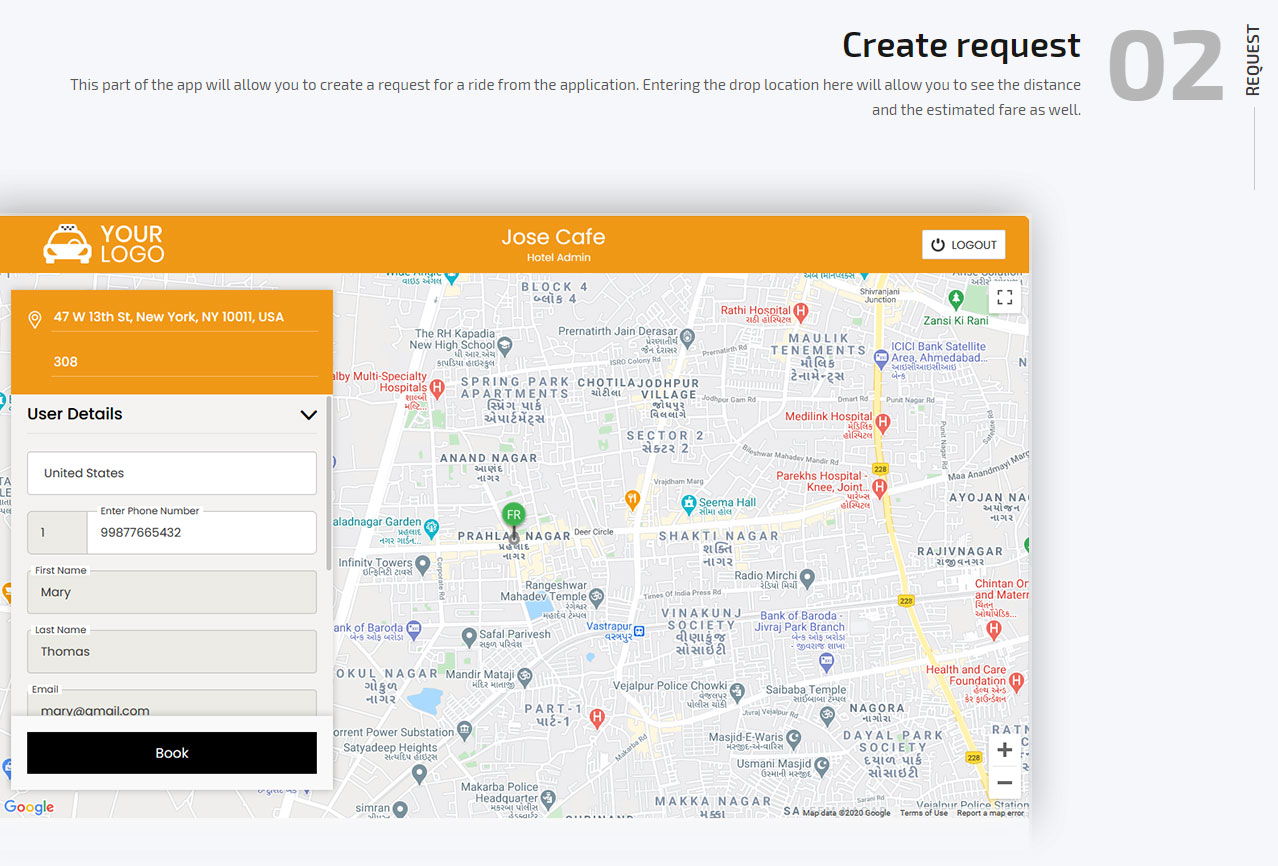
Task: Collapse the User Details section chevron
Action: [x=308, y=414]
